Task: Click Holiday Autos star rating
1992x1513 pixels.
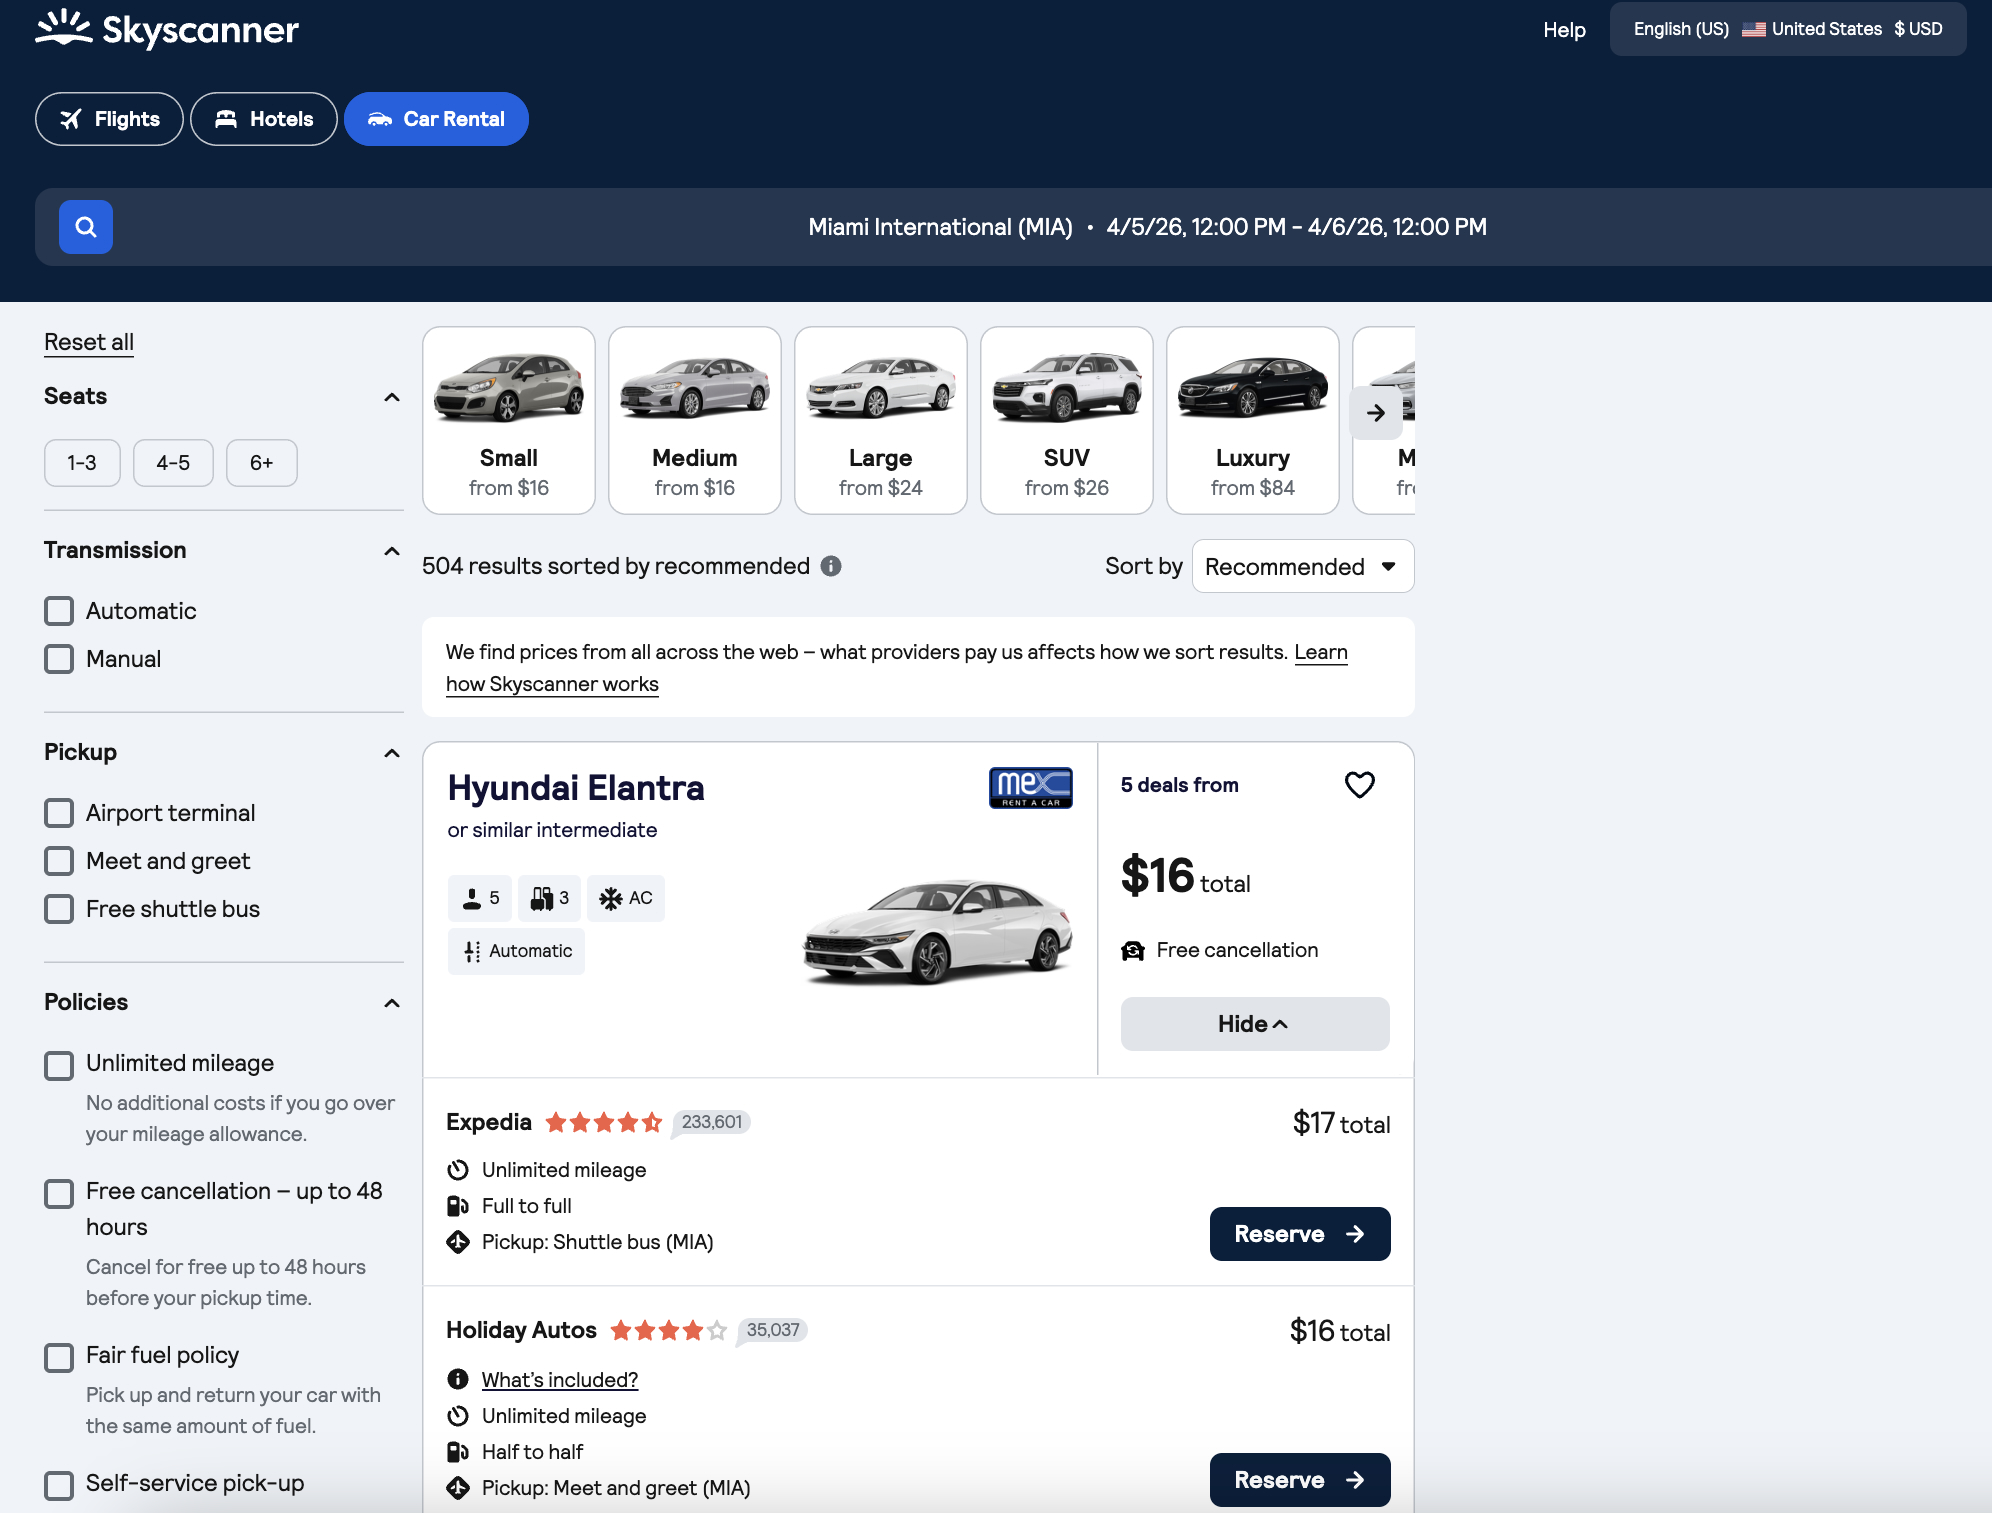Action: 668,1330
